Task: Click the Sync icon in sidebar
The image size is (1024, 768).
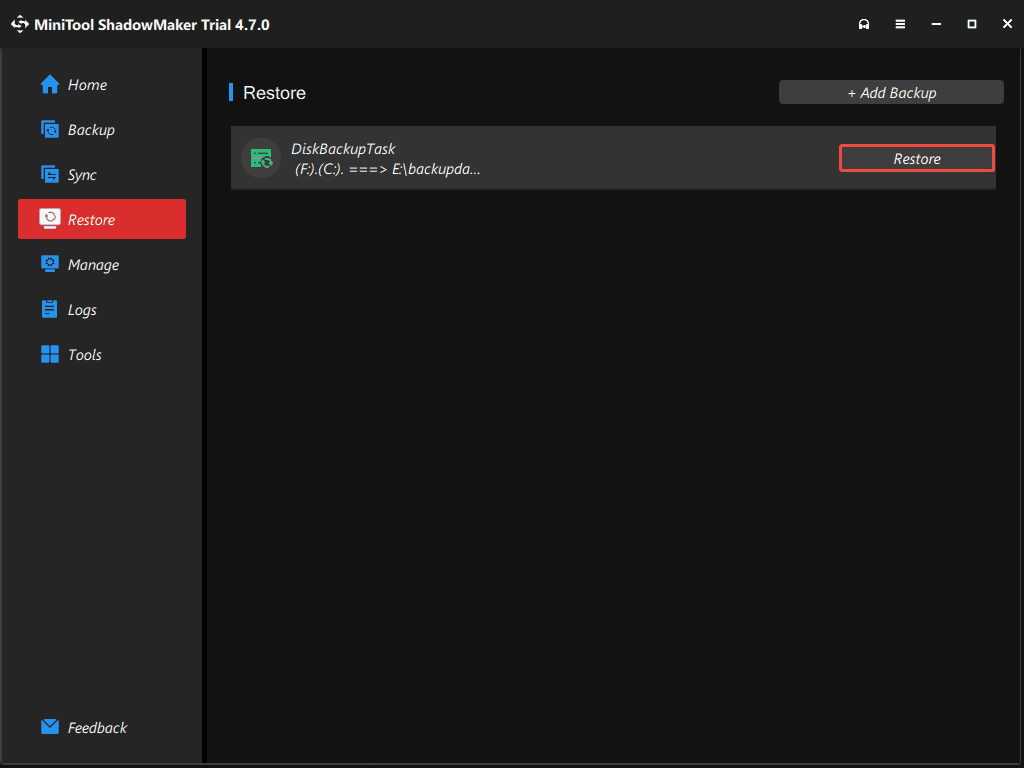Action: tap(50, 174)
